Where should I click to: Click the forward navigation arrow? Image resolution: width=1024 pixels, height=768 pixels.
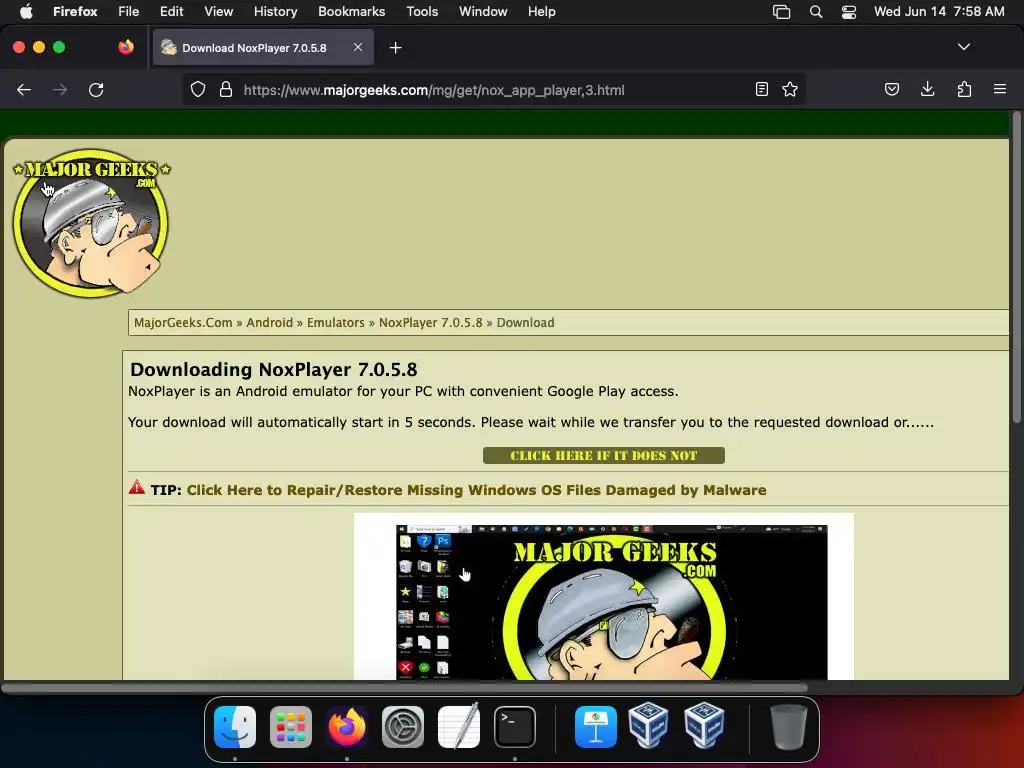[x=60, y=89]
